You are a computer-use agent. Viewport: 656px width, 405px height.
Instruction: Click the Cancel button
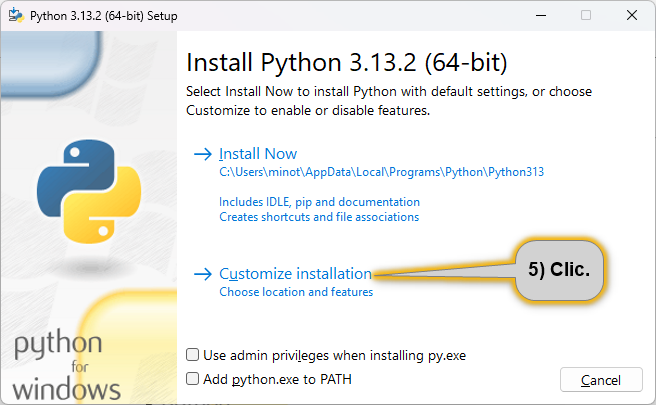pos(601,380)
